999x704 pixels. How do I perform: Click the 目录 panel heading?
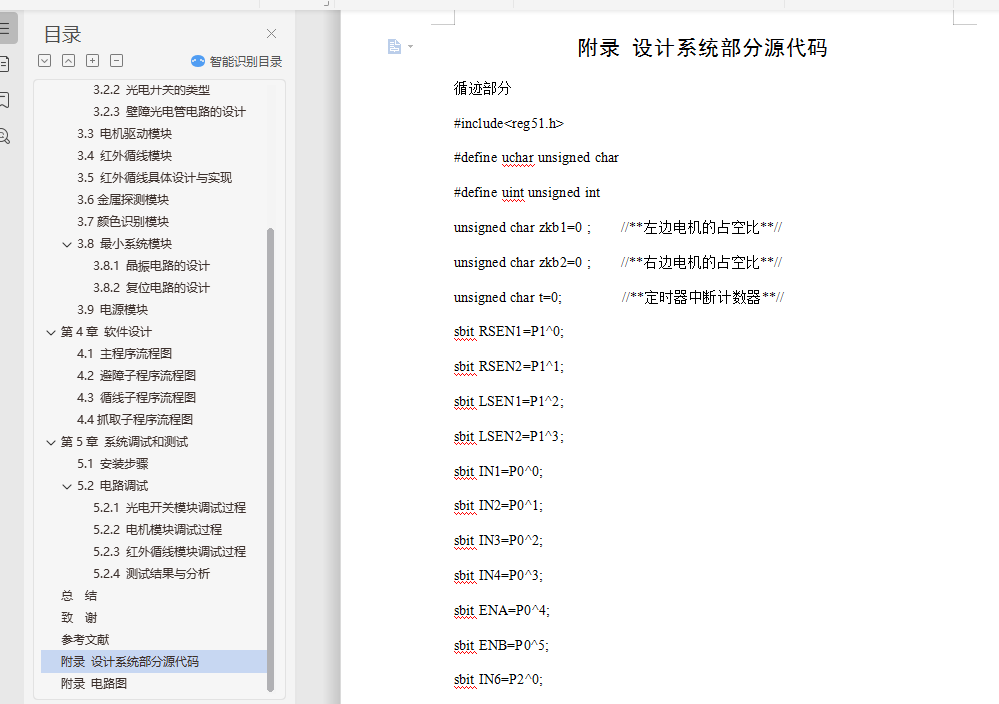pos(62,34)
